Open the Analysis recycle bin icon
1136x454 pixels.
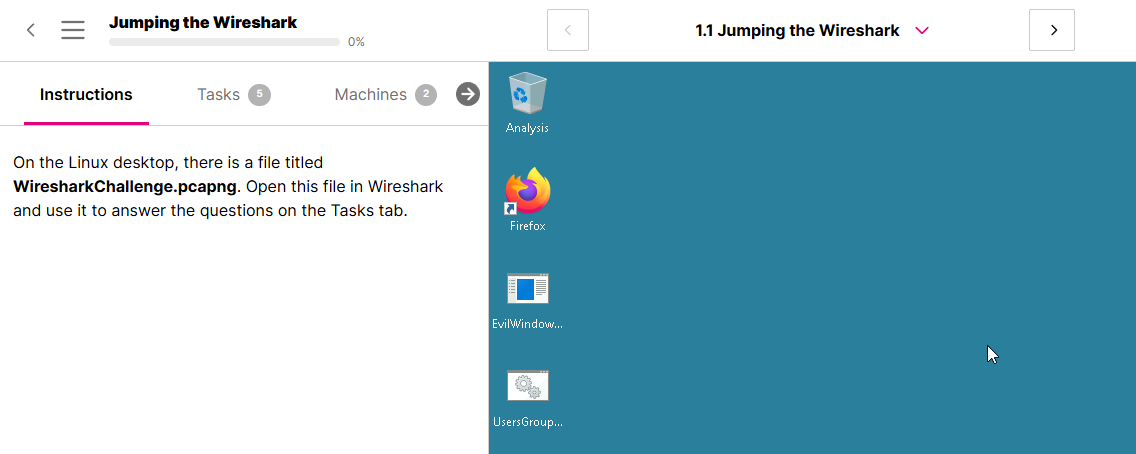(x=527, y=94)
